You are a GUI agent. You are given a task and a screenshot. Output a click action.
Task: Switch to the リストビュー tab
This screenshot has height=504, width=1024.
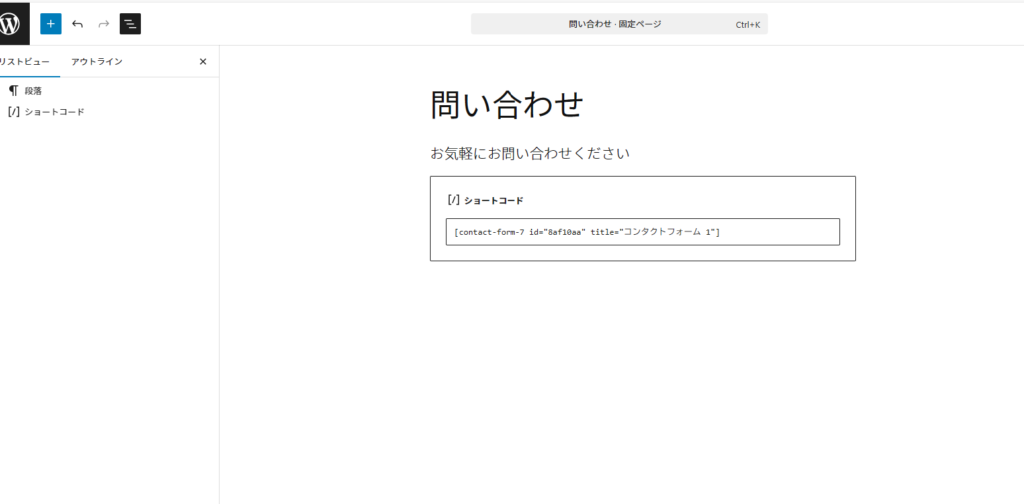[24, 62]
